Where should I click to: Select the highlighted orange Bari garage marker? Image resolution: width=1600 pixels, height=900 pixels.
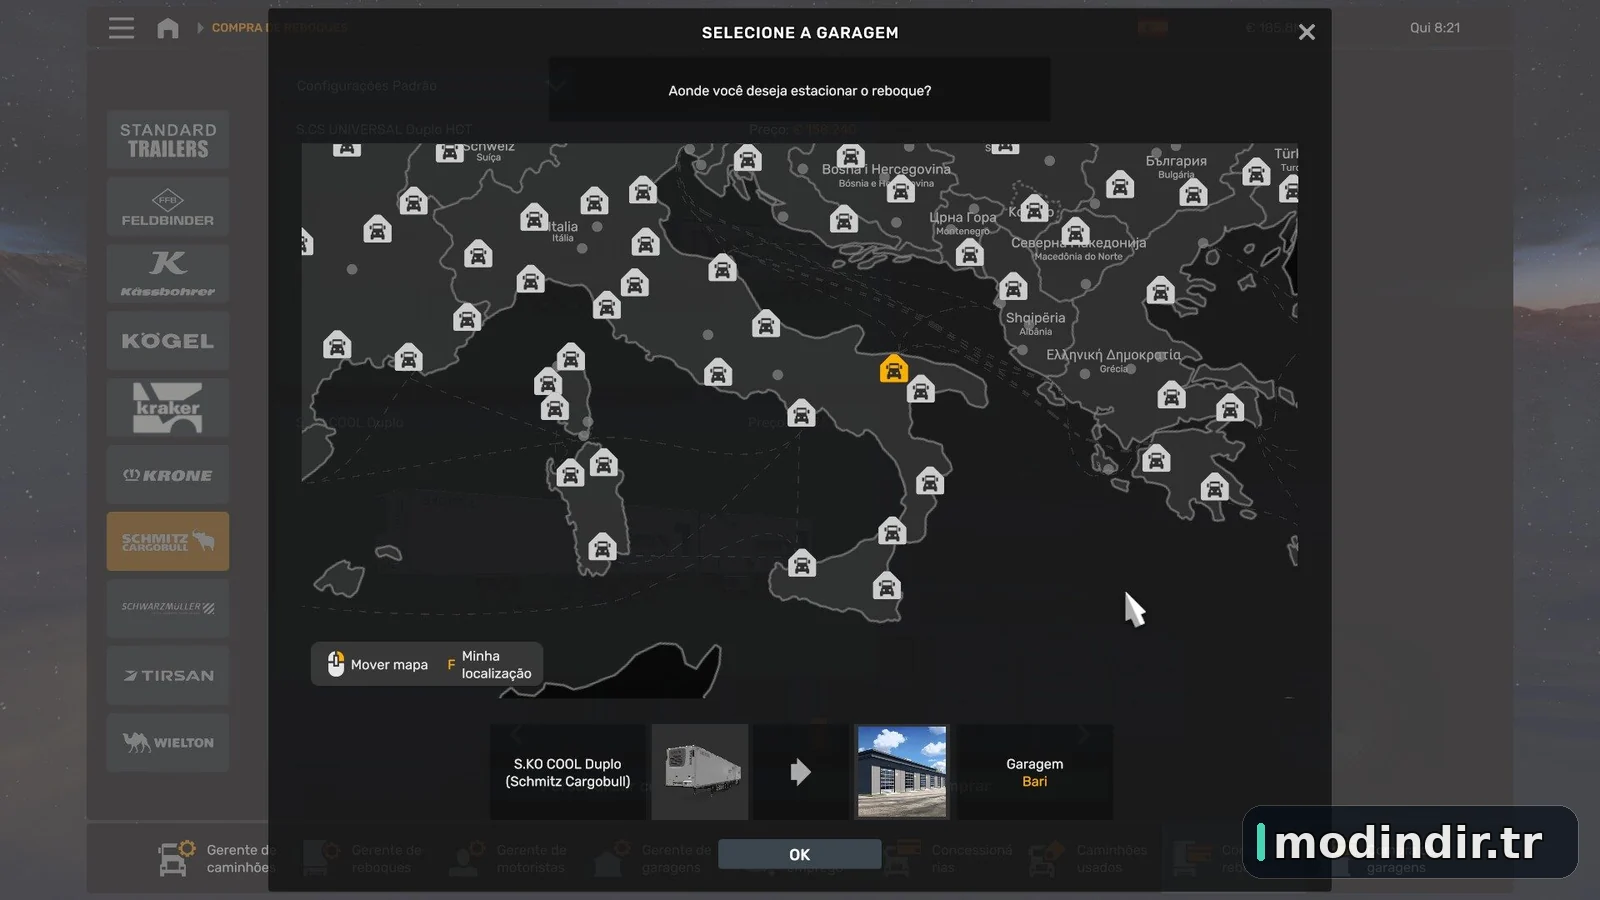(x=893, y=369)
